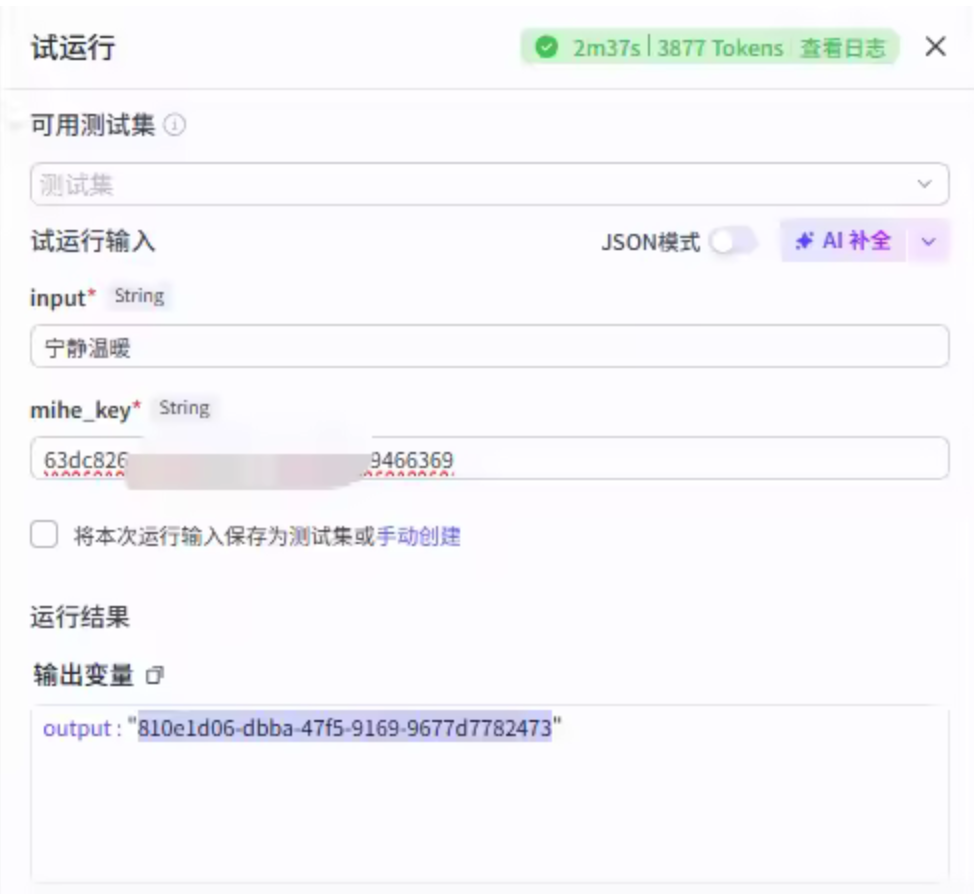
Task: Click the 3877 Tokens indicator
Action: (720, 48)
